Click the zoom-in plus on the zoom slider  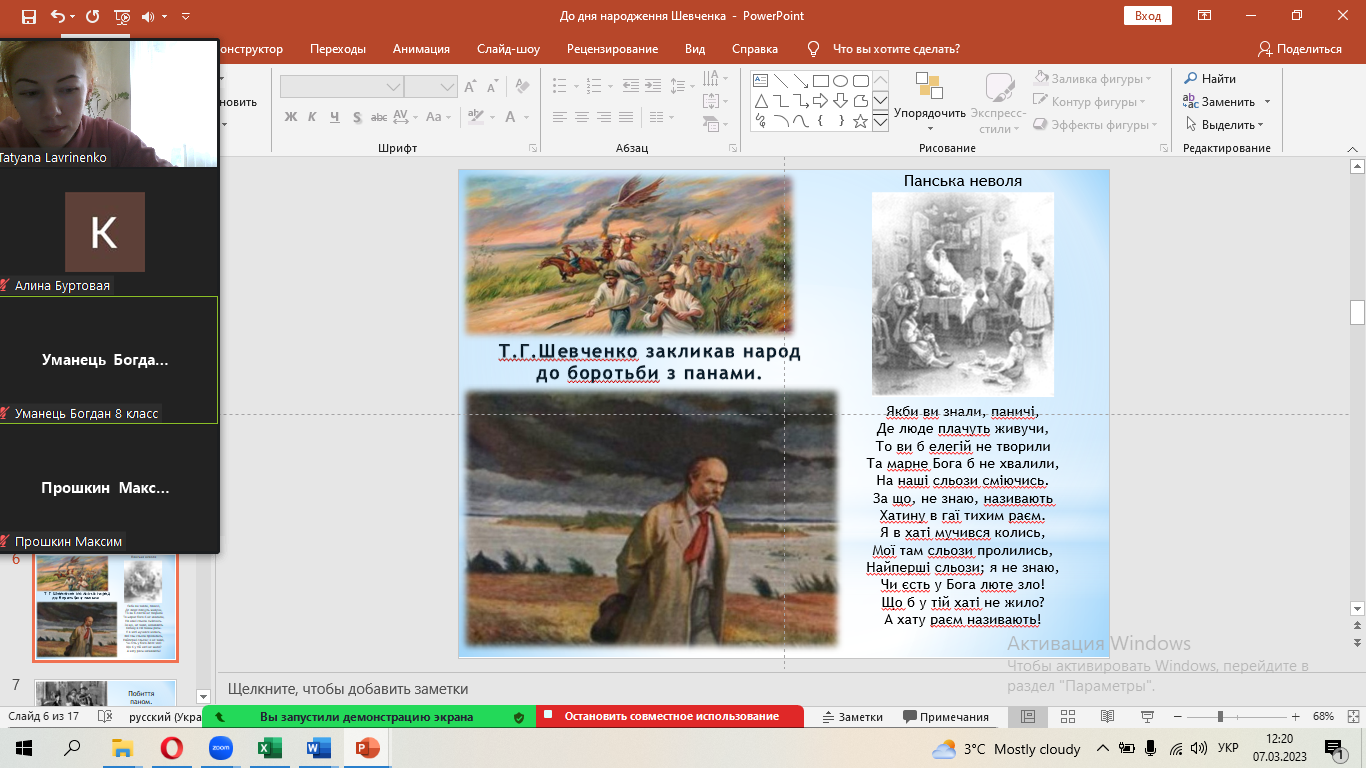(x=1296, y=717)
